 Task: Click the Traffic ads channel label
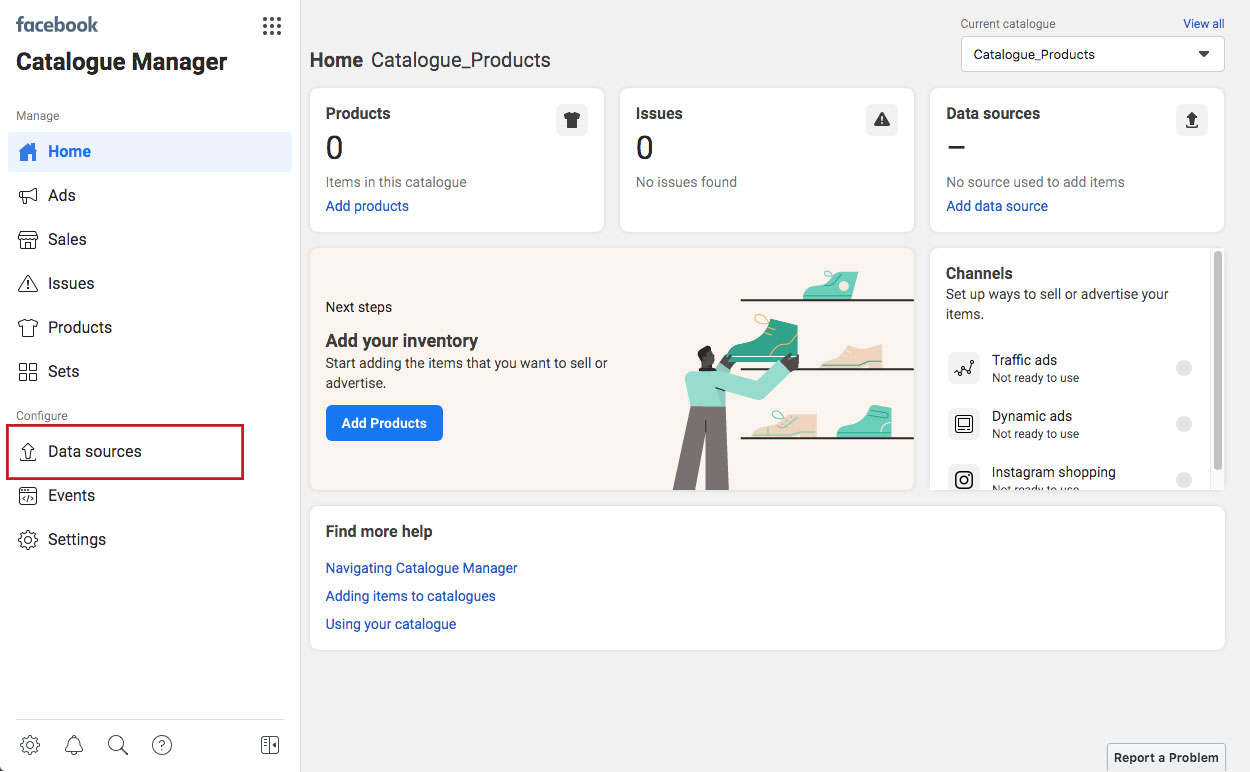[1024, 360]
